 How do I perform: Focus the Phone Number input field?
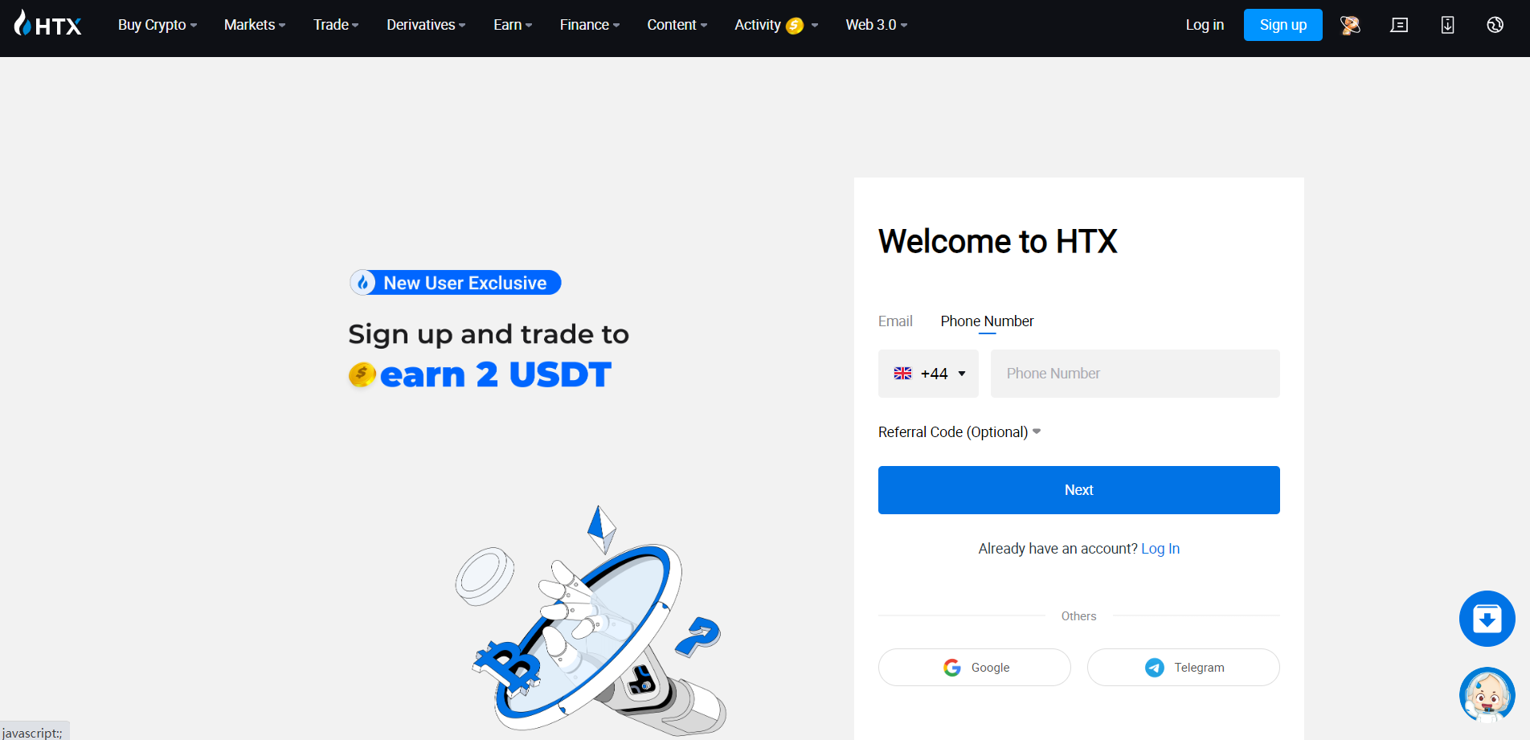point(1135,373)
